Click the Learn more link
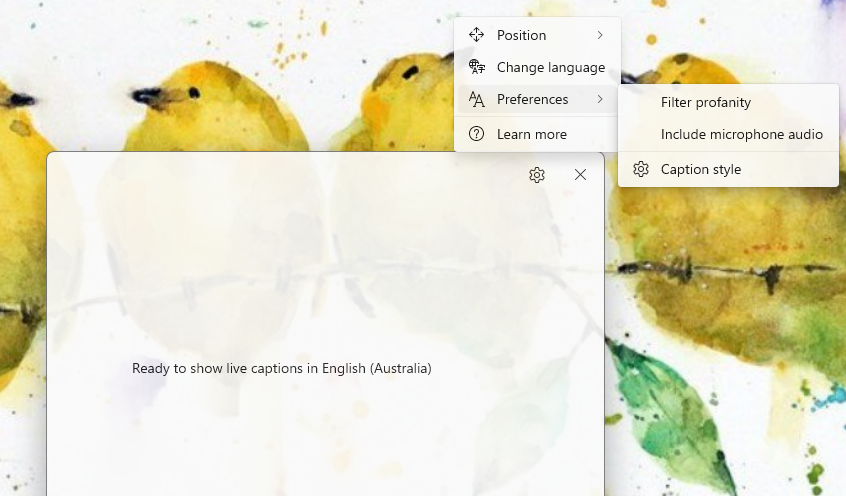Image resolution: width=846 pixels, height=496 pixels. 531,134
